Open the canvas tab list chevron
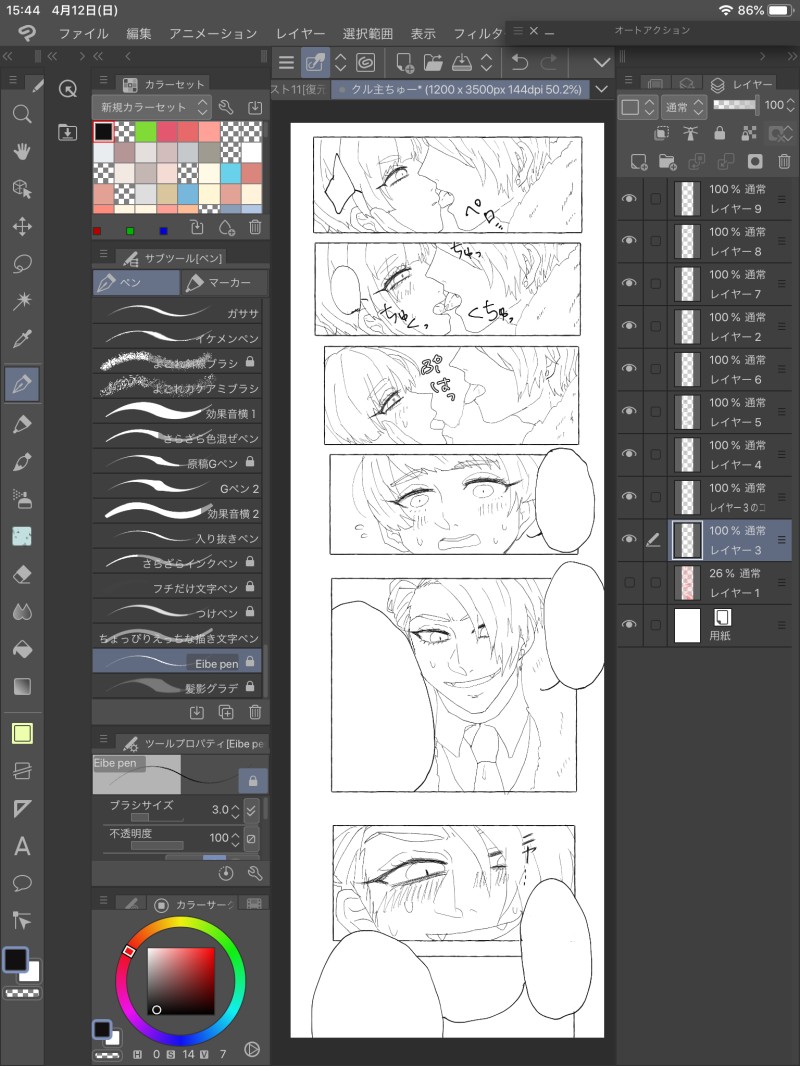Viewport: 800px width, 1066px height. (601, 89)
